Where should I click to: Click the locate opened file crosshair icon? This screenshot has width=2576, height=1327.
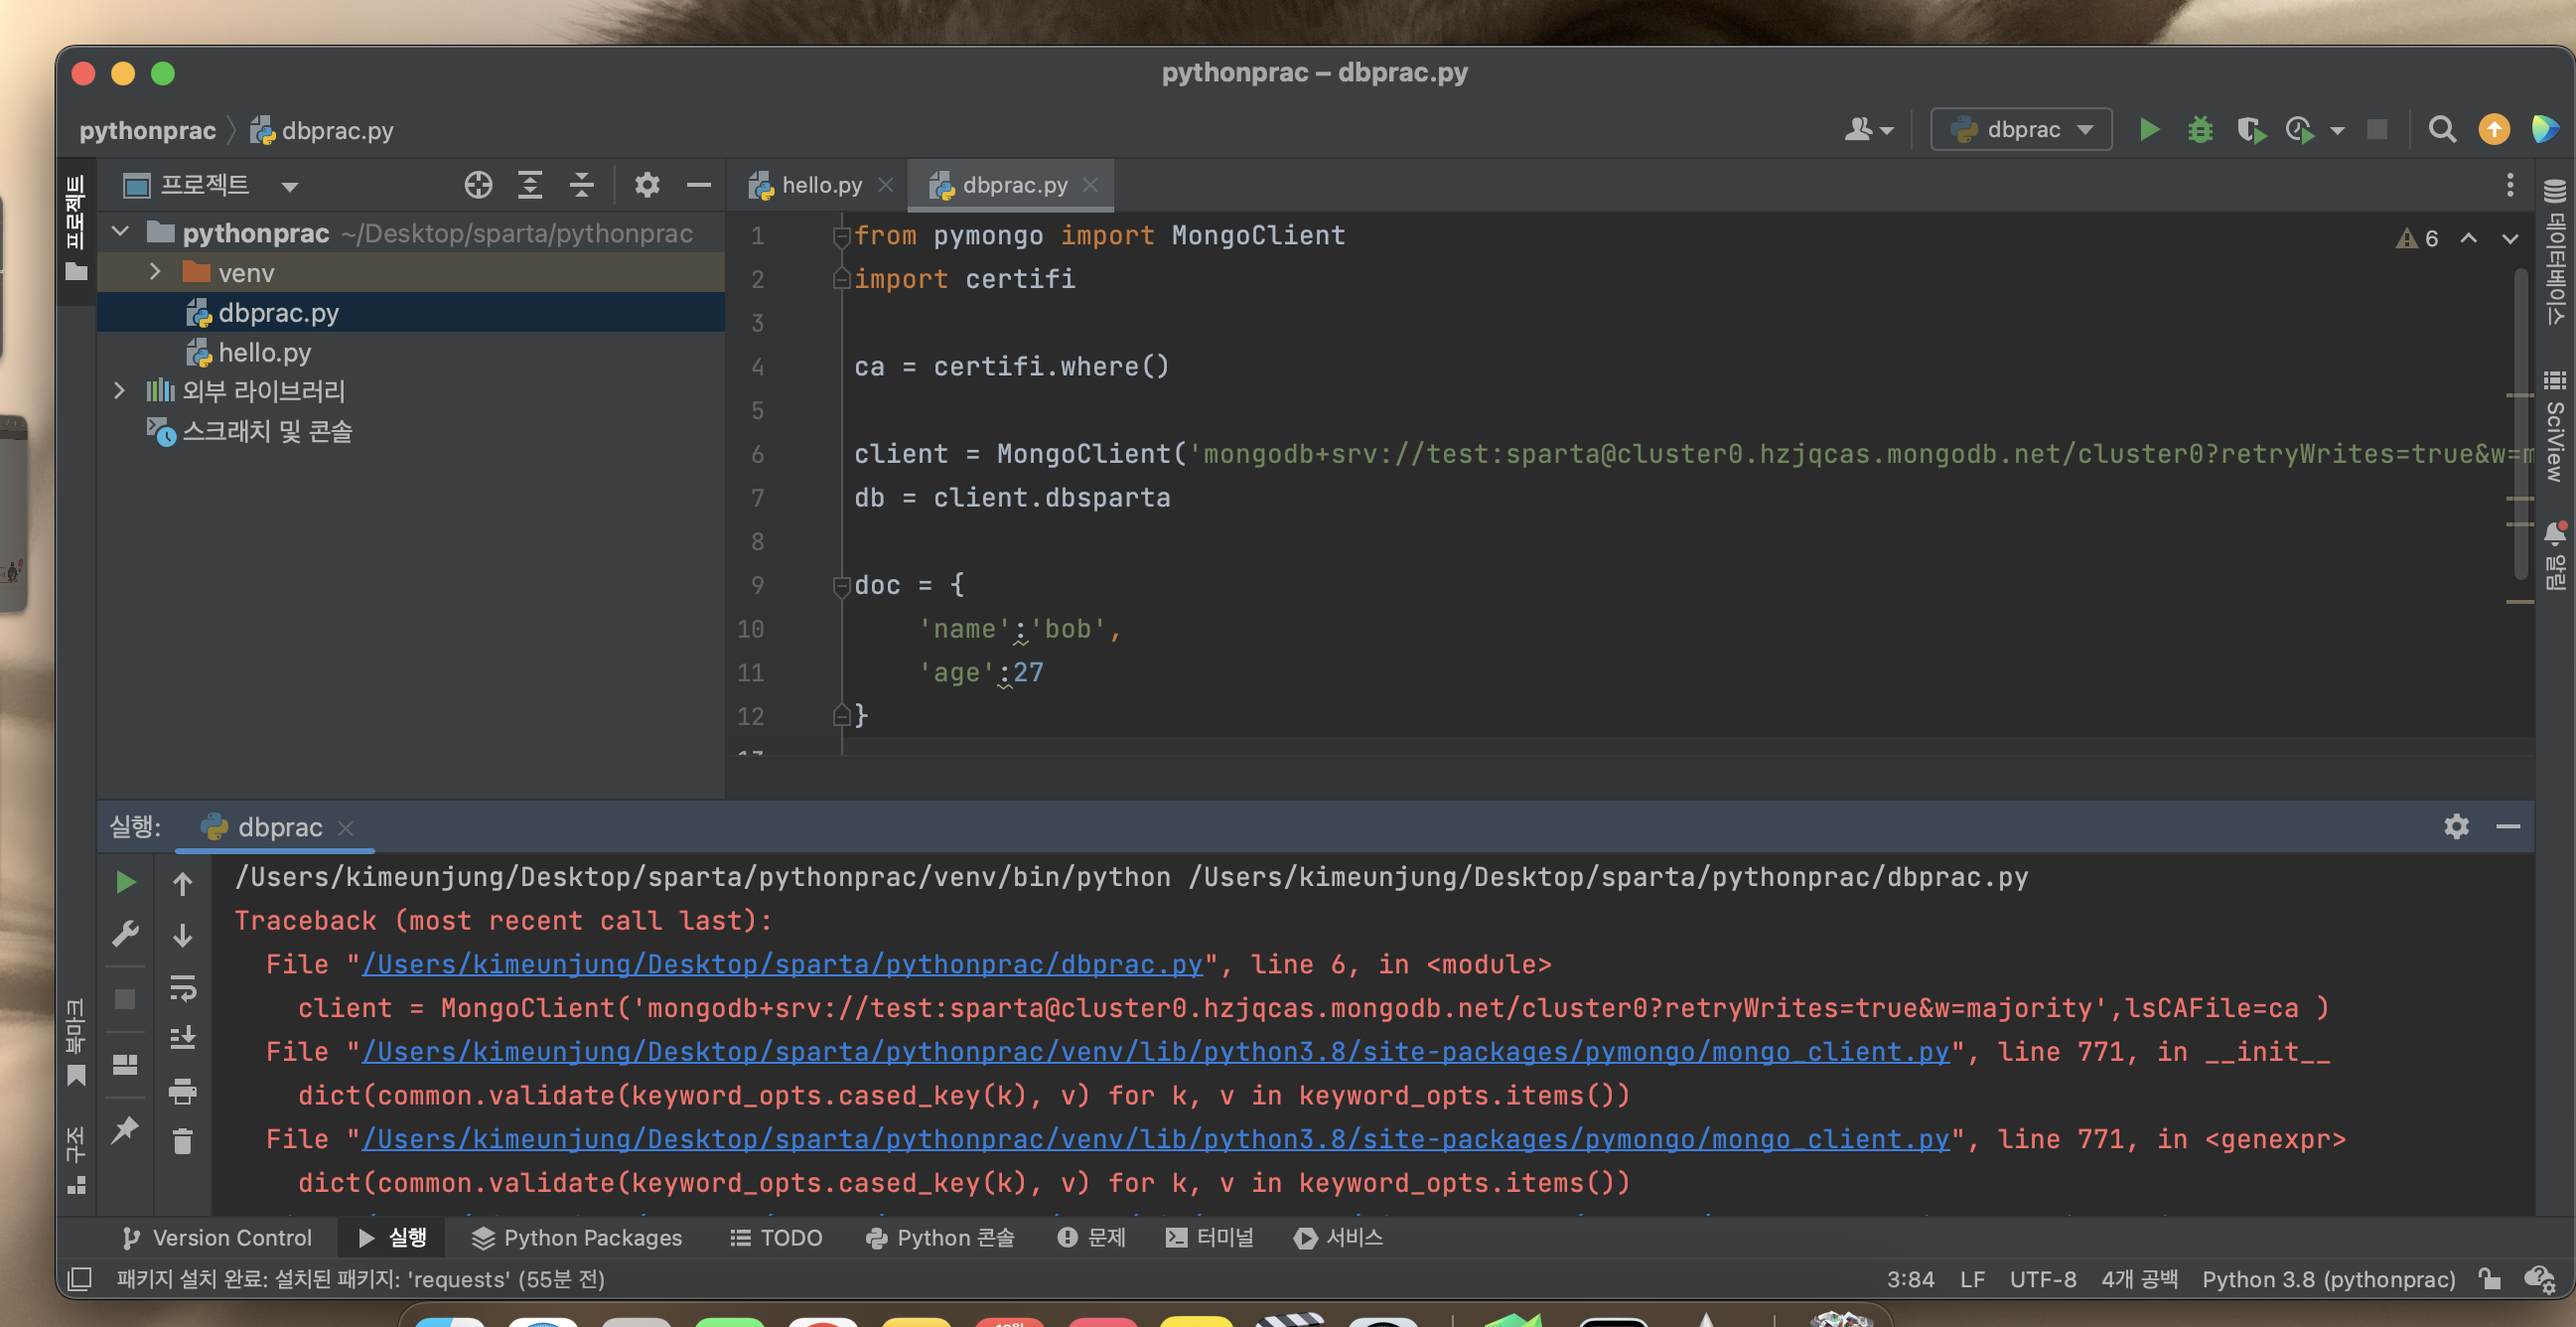point(478,185)
